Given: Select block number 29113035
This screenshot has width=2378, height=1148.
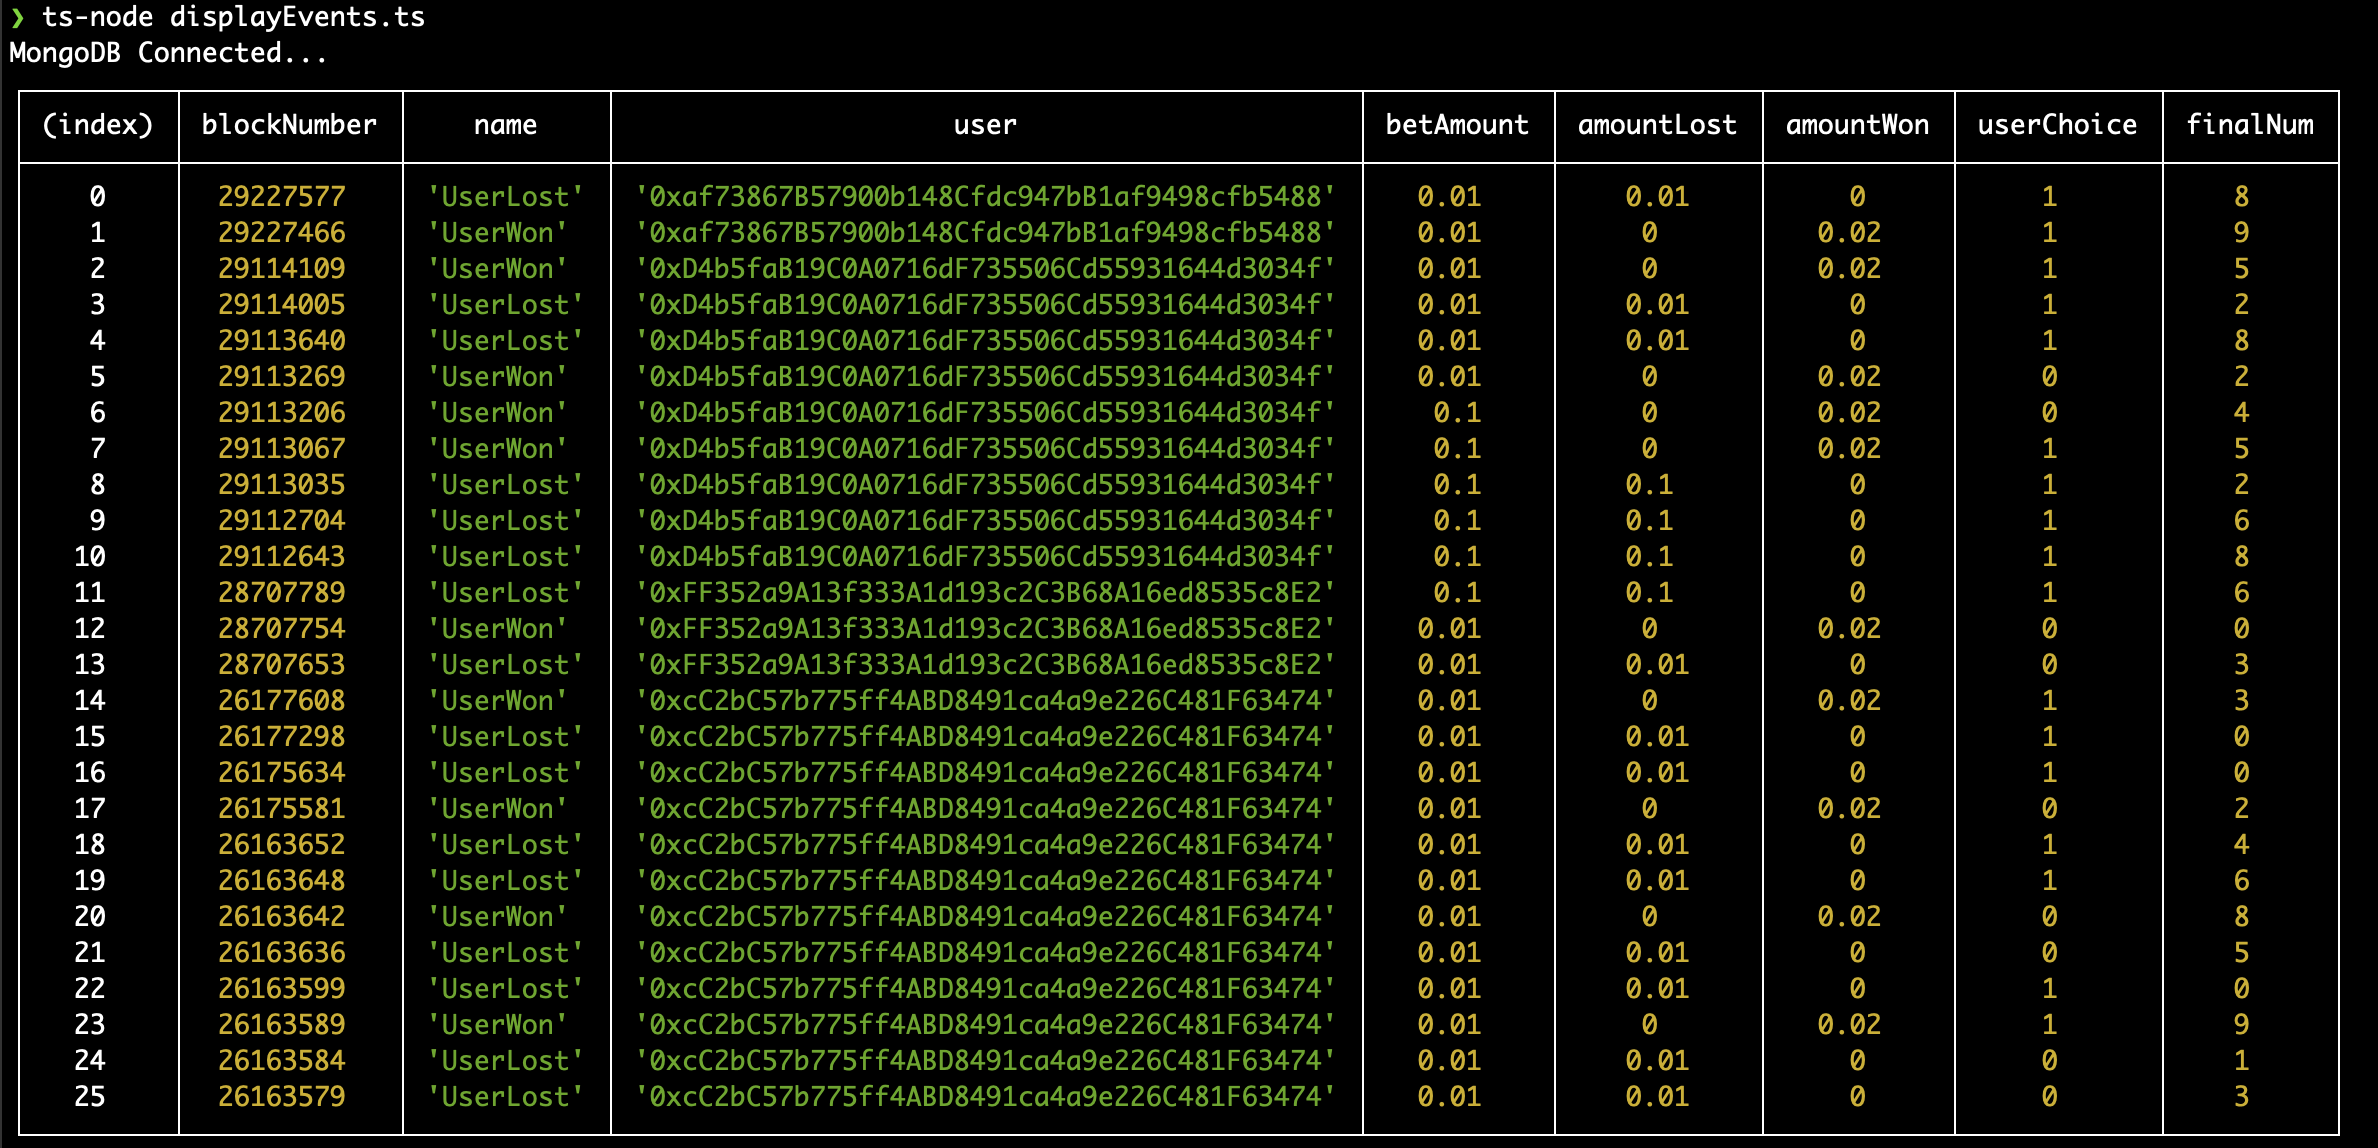Looking at the screenshot, I should click(282, 485).
